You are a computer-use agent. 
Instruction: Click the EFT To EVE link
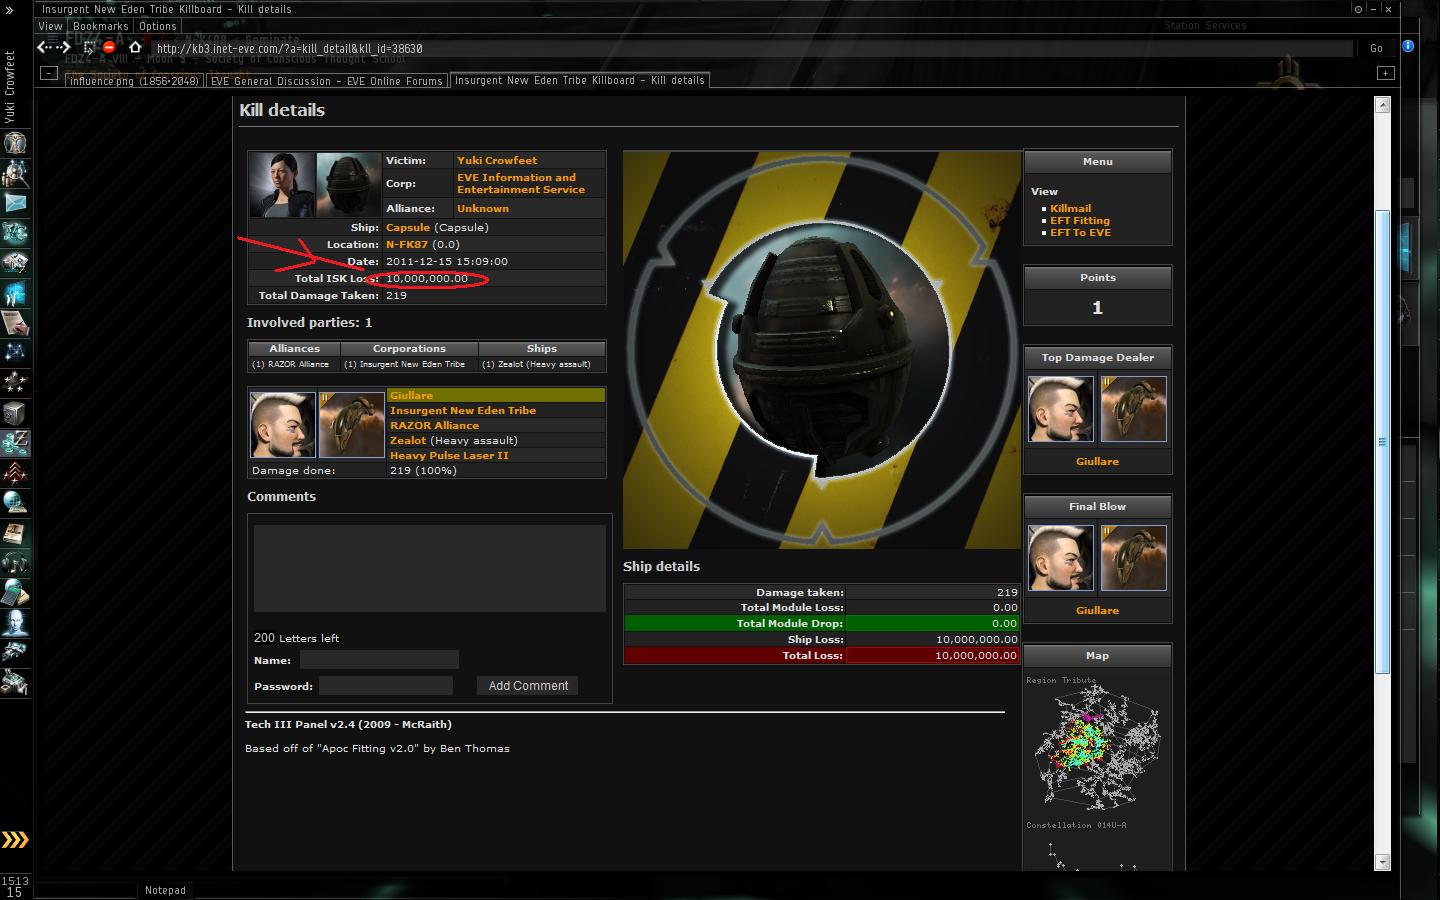(x=1080, y=232)
